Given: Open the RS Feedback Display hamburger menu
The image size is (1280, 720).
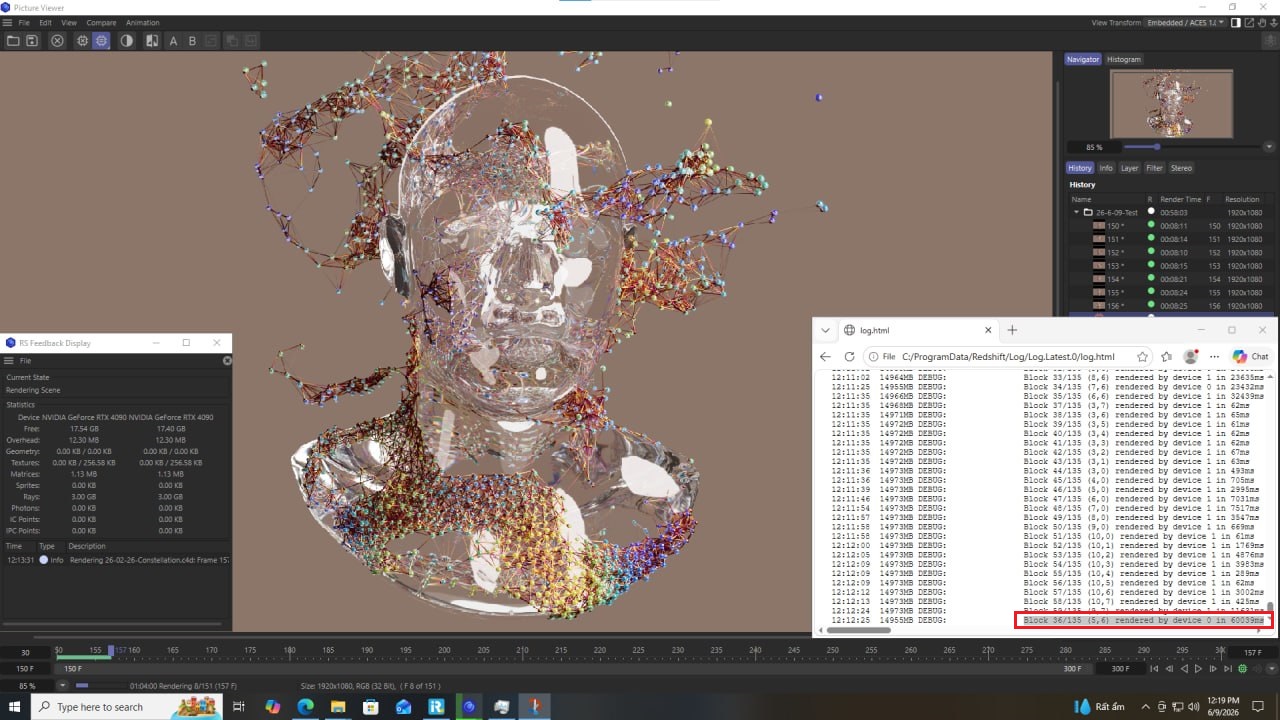Looking at the screenshot, I should tap(8, 360).
